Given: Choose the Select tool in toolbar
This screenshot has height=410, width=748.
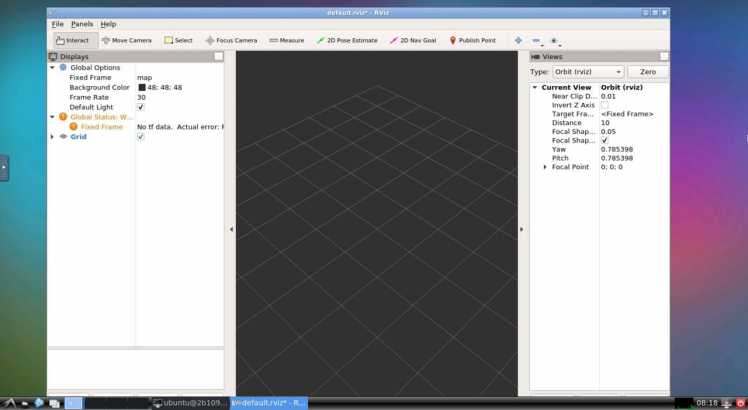Looking at the screenshot, I should tap(178, 40).
